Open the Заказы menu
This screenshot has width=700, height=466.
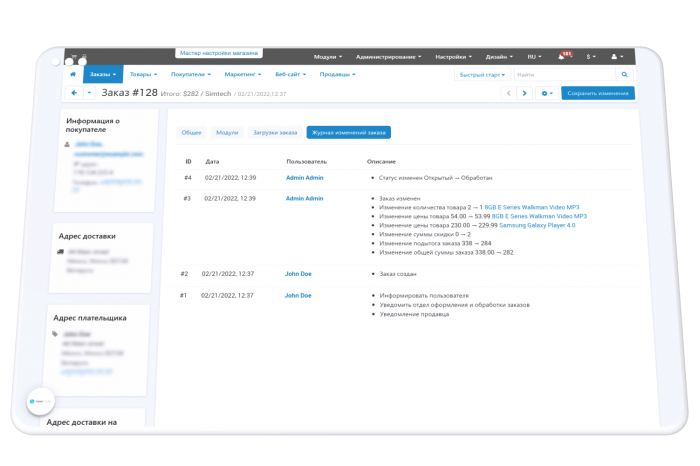coord(103,74)
